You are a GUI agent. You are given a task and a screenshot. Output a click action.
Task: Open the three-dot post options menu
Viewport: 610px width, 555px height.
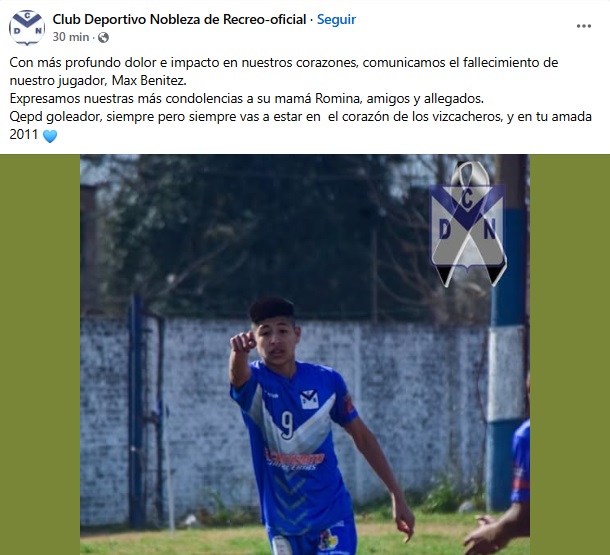pos(584,26)
